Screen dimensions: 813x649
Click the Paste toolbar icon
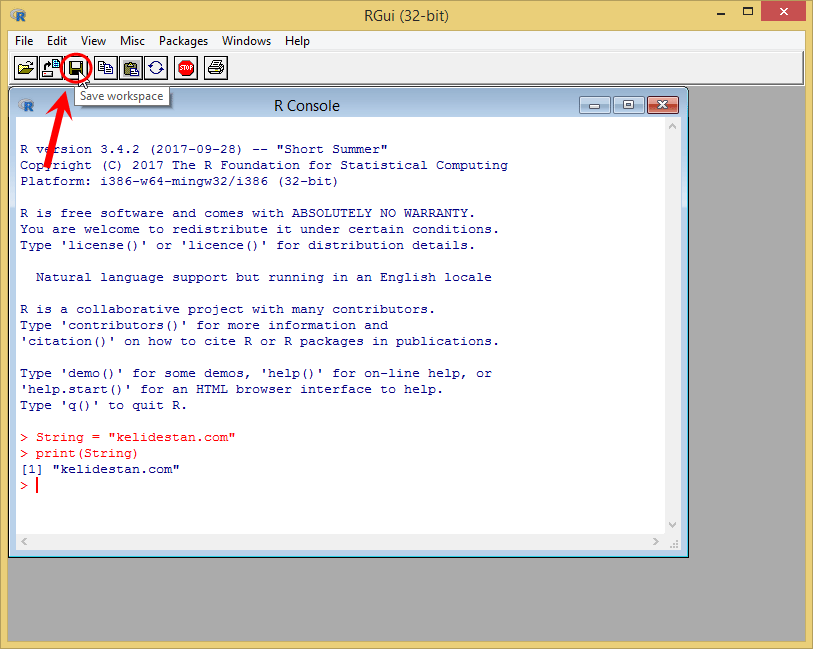(x=131, y=68)
